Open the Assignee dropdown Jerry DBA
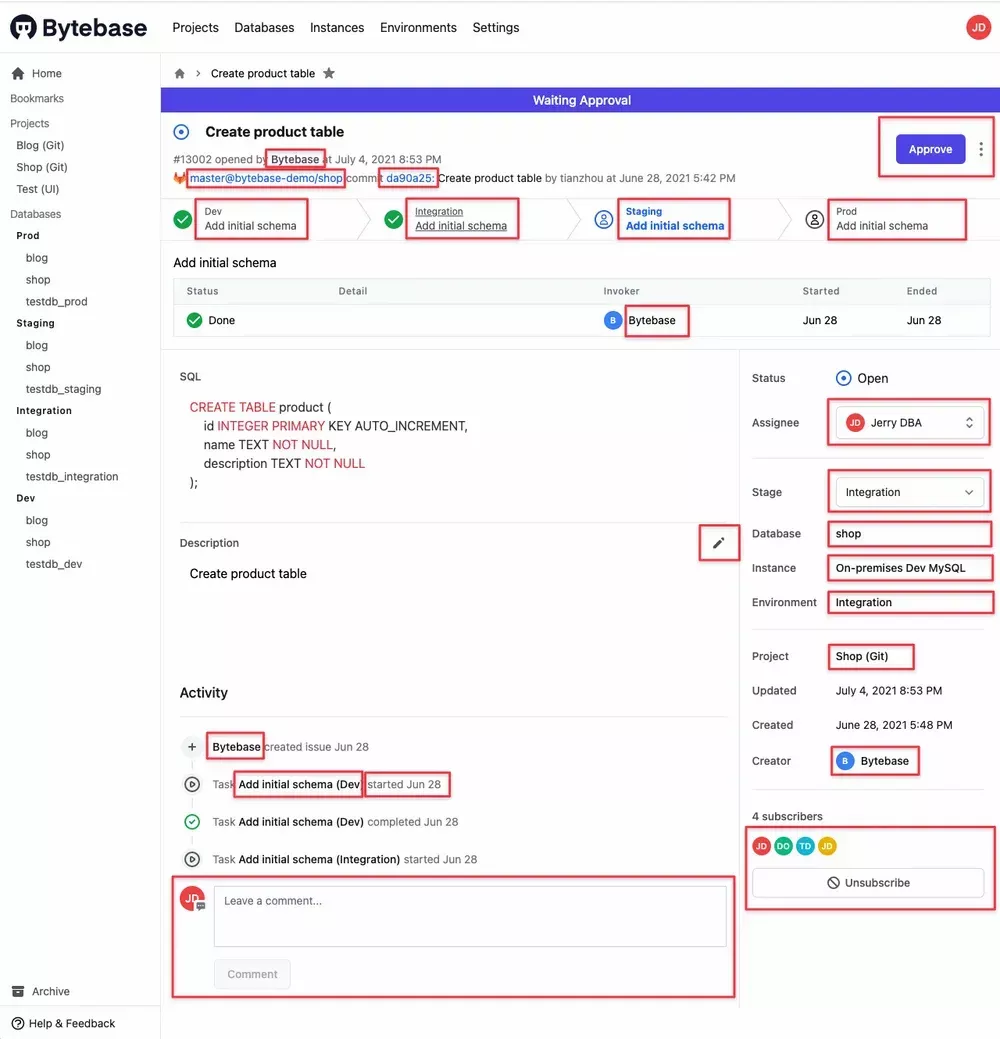This screenshot has width=1000, height=1039. coord(910,423)
